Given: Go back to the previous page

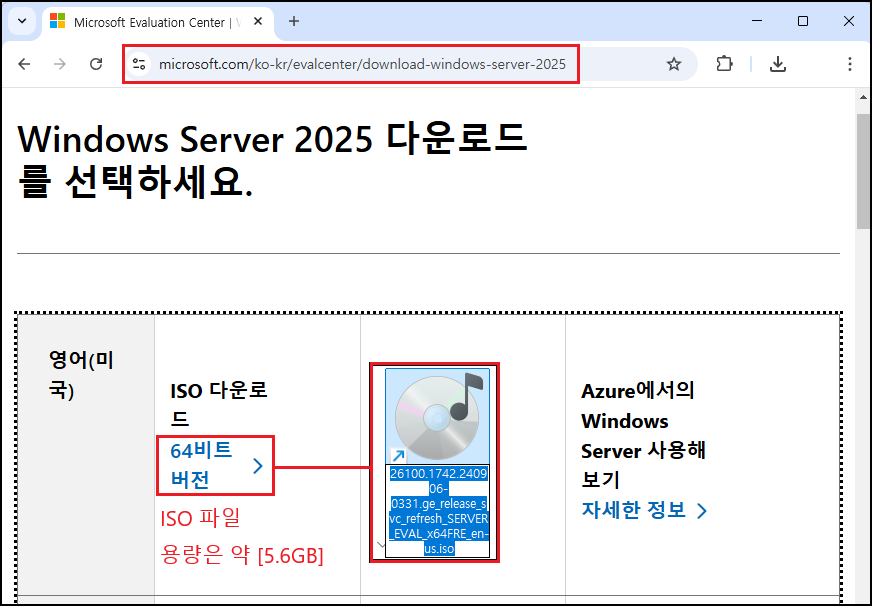Looking at the screenshot, I should pos(24,64).
